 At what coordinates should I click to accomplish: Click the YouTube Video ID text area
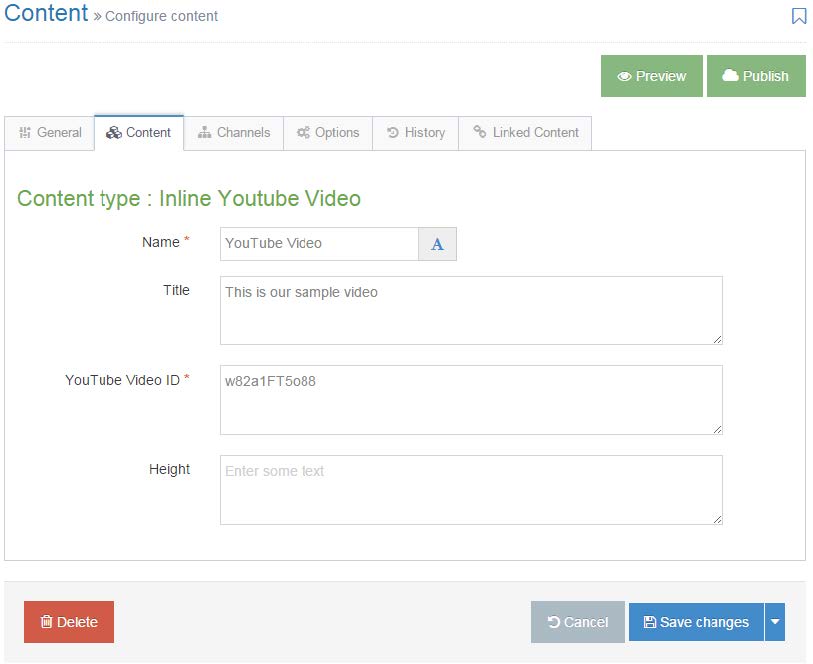tap(471, 400)
